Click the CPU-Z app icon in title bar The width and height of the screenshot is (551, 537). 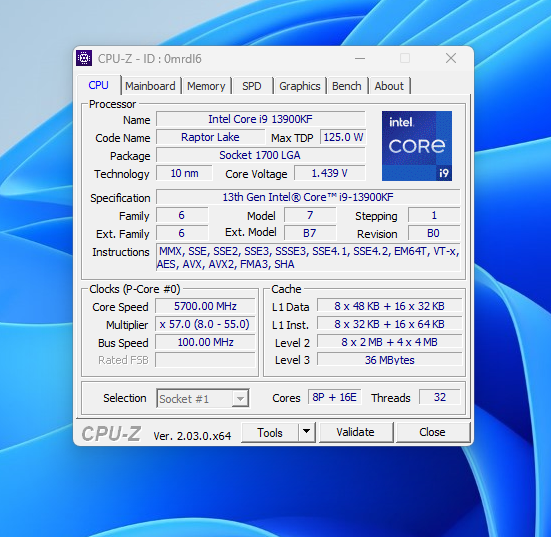[x=84, y=58]
